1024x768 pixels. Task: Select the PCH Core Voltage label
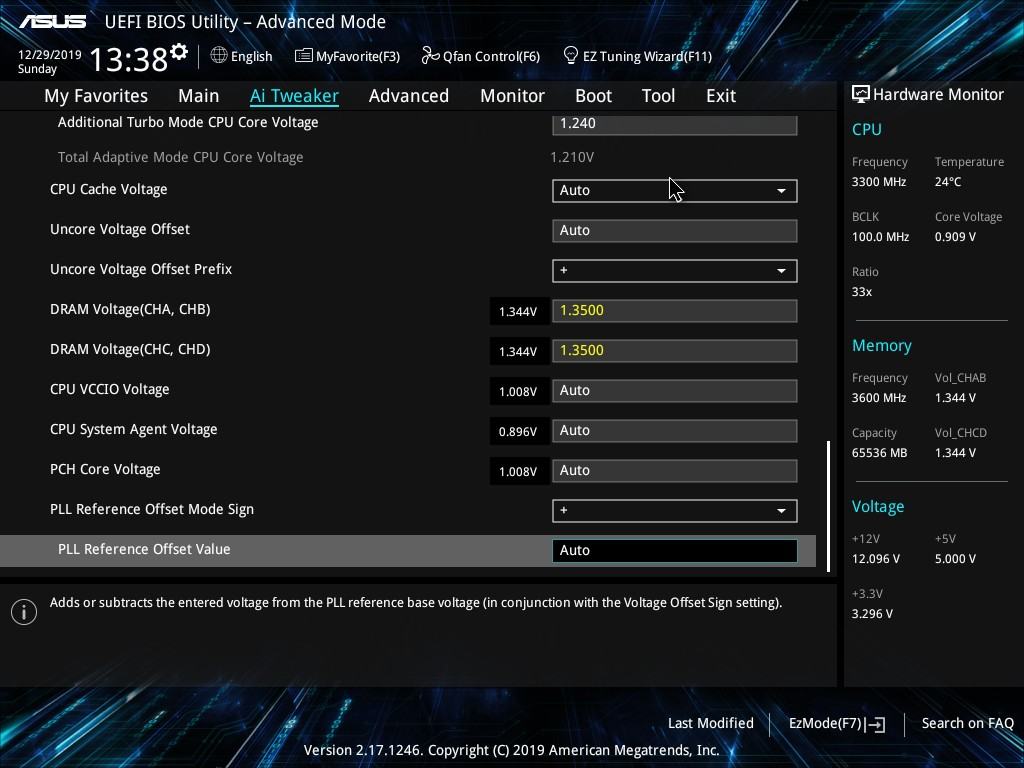105,470
